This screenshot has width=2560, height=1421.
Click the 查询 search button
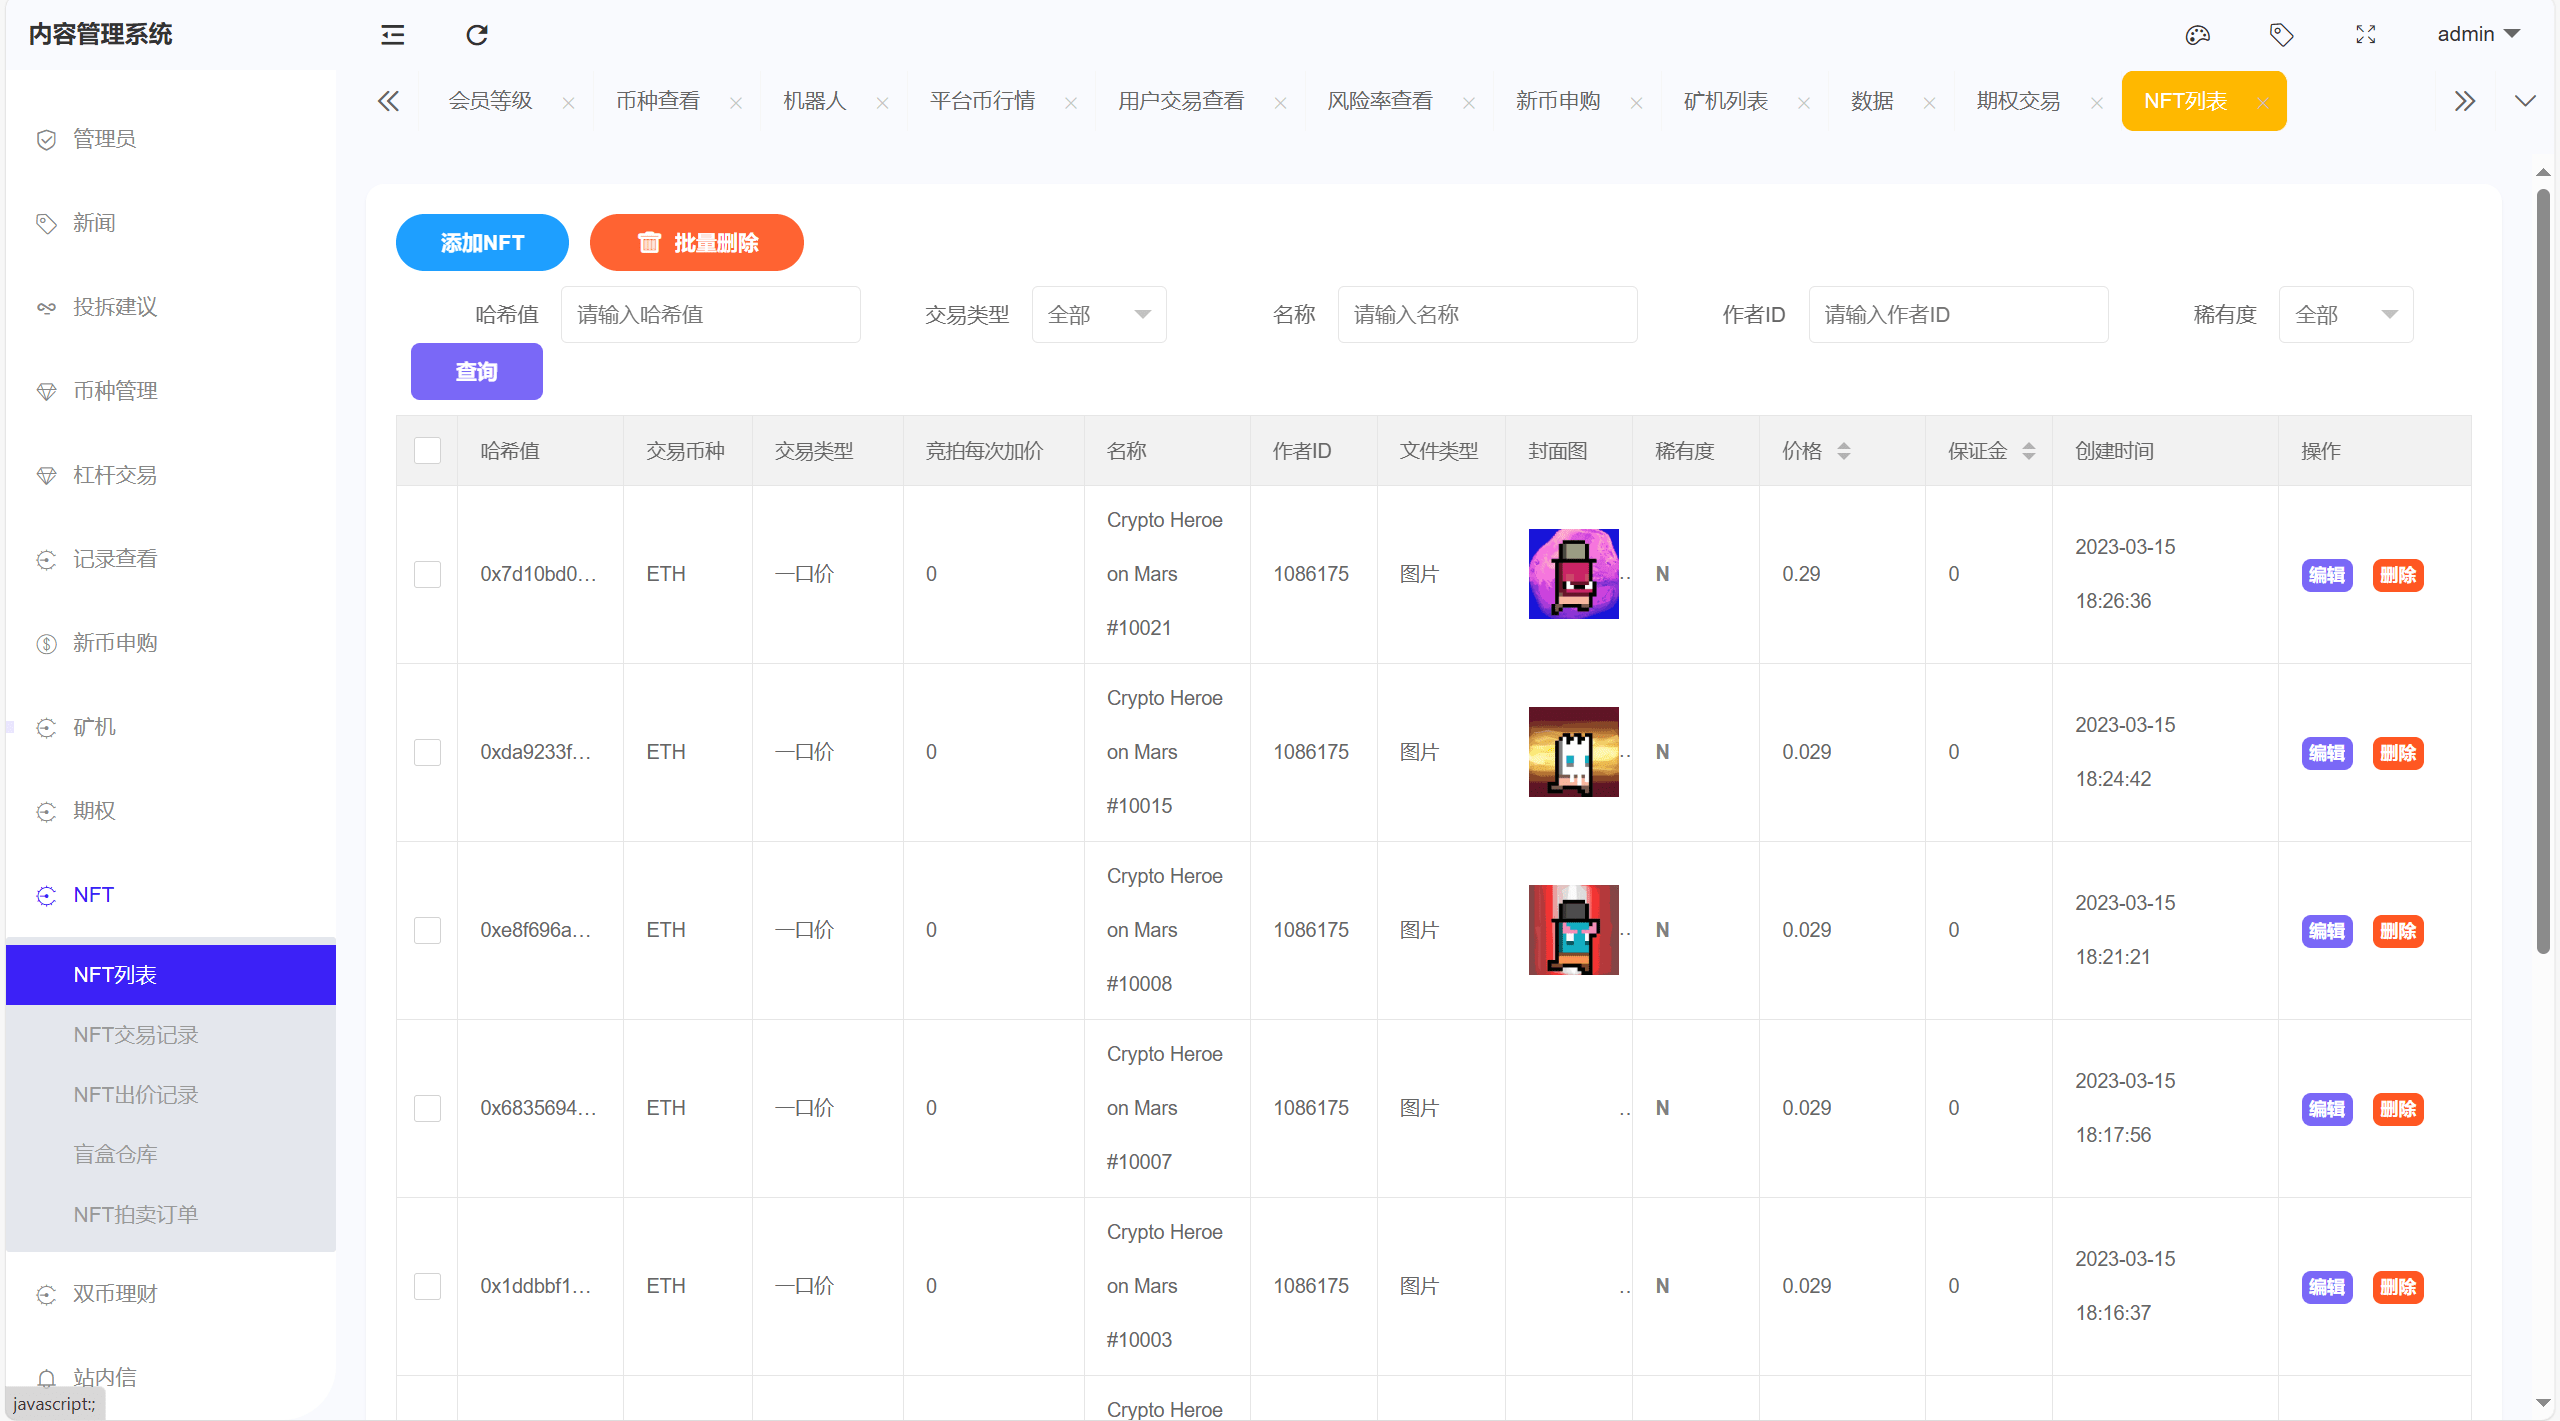click(476, 371)
